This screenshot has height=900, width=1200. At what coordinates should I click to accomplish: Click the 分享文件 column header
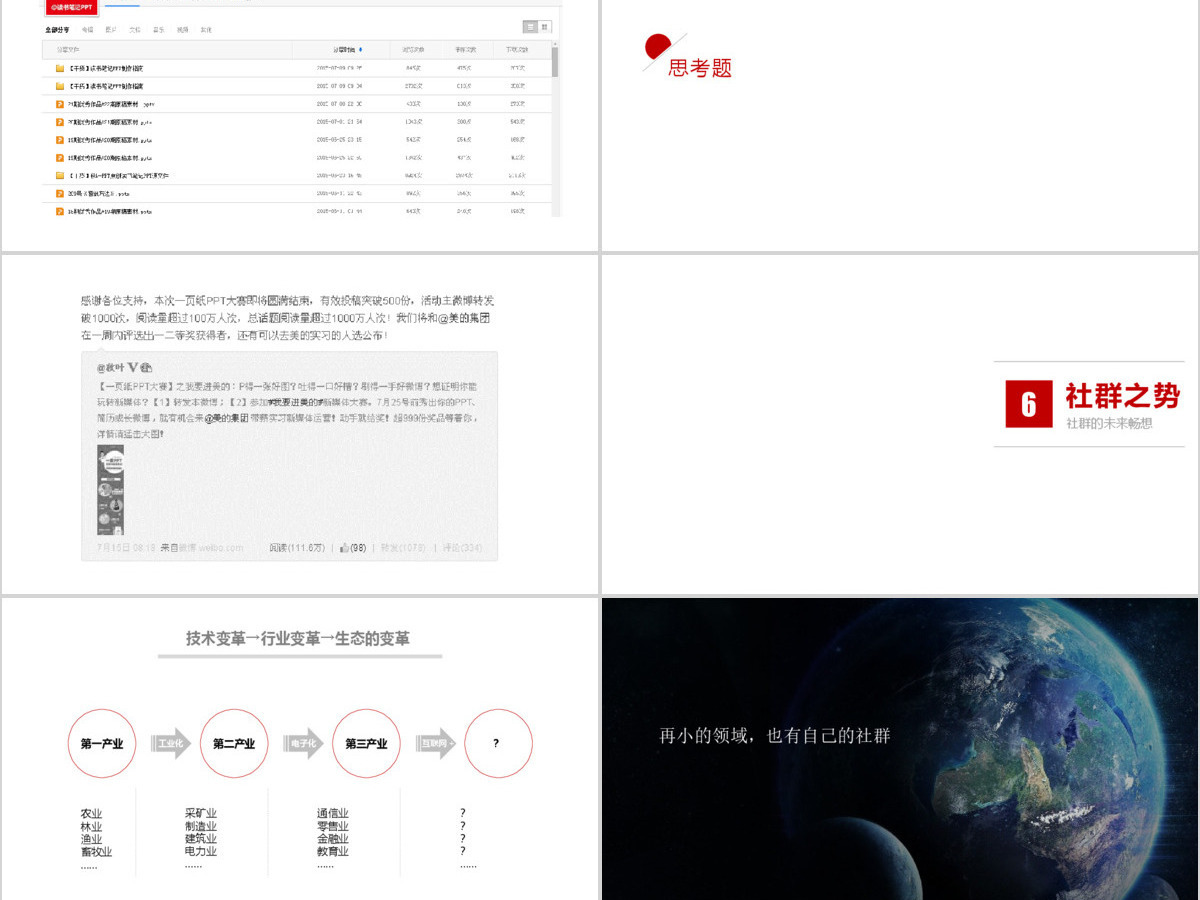(x=68, y=49)
